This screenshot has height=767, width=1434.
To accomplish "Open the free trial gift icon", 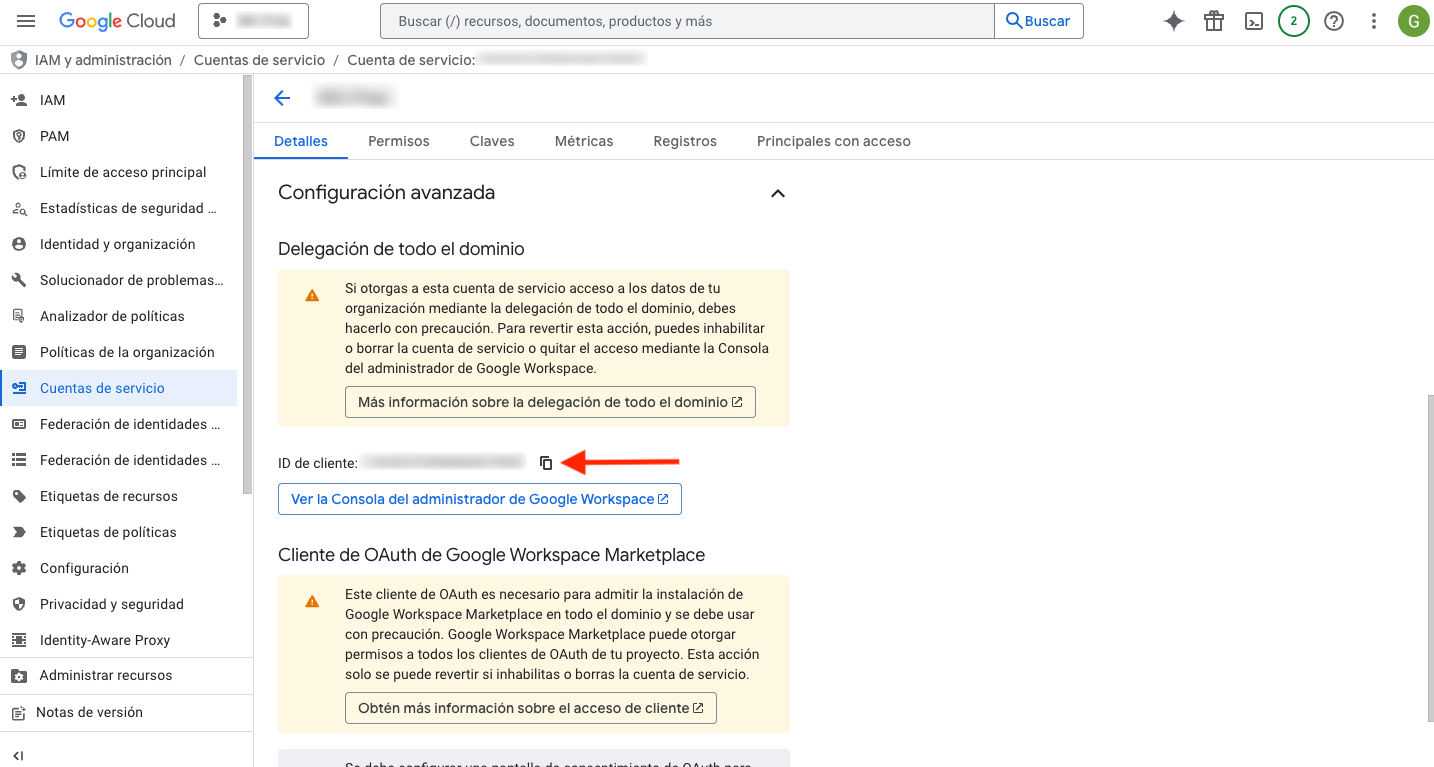I will pos(1214,21).
